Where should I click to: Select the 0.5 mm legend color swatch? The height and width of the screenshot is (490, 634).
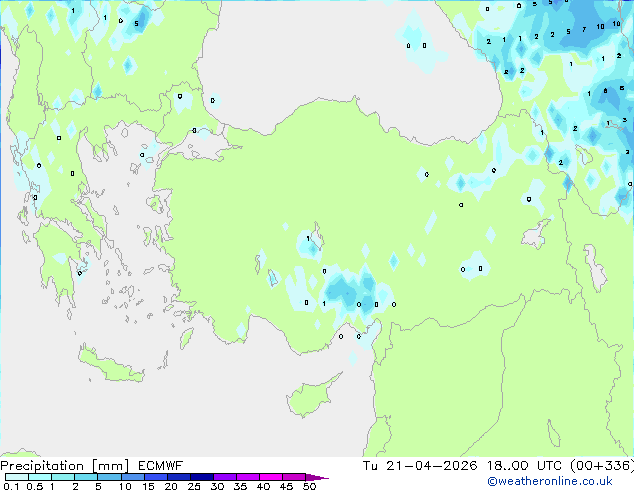click(x=40, y=477)
